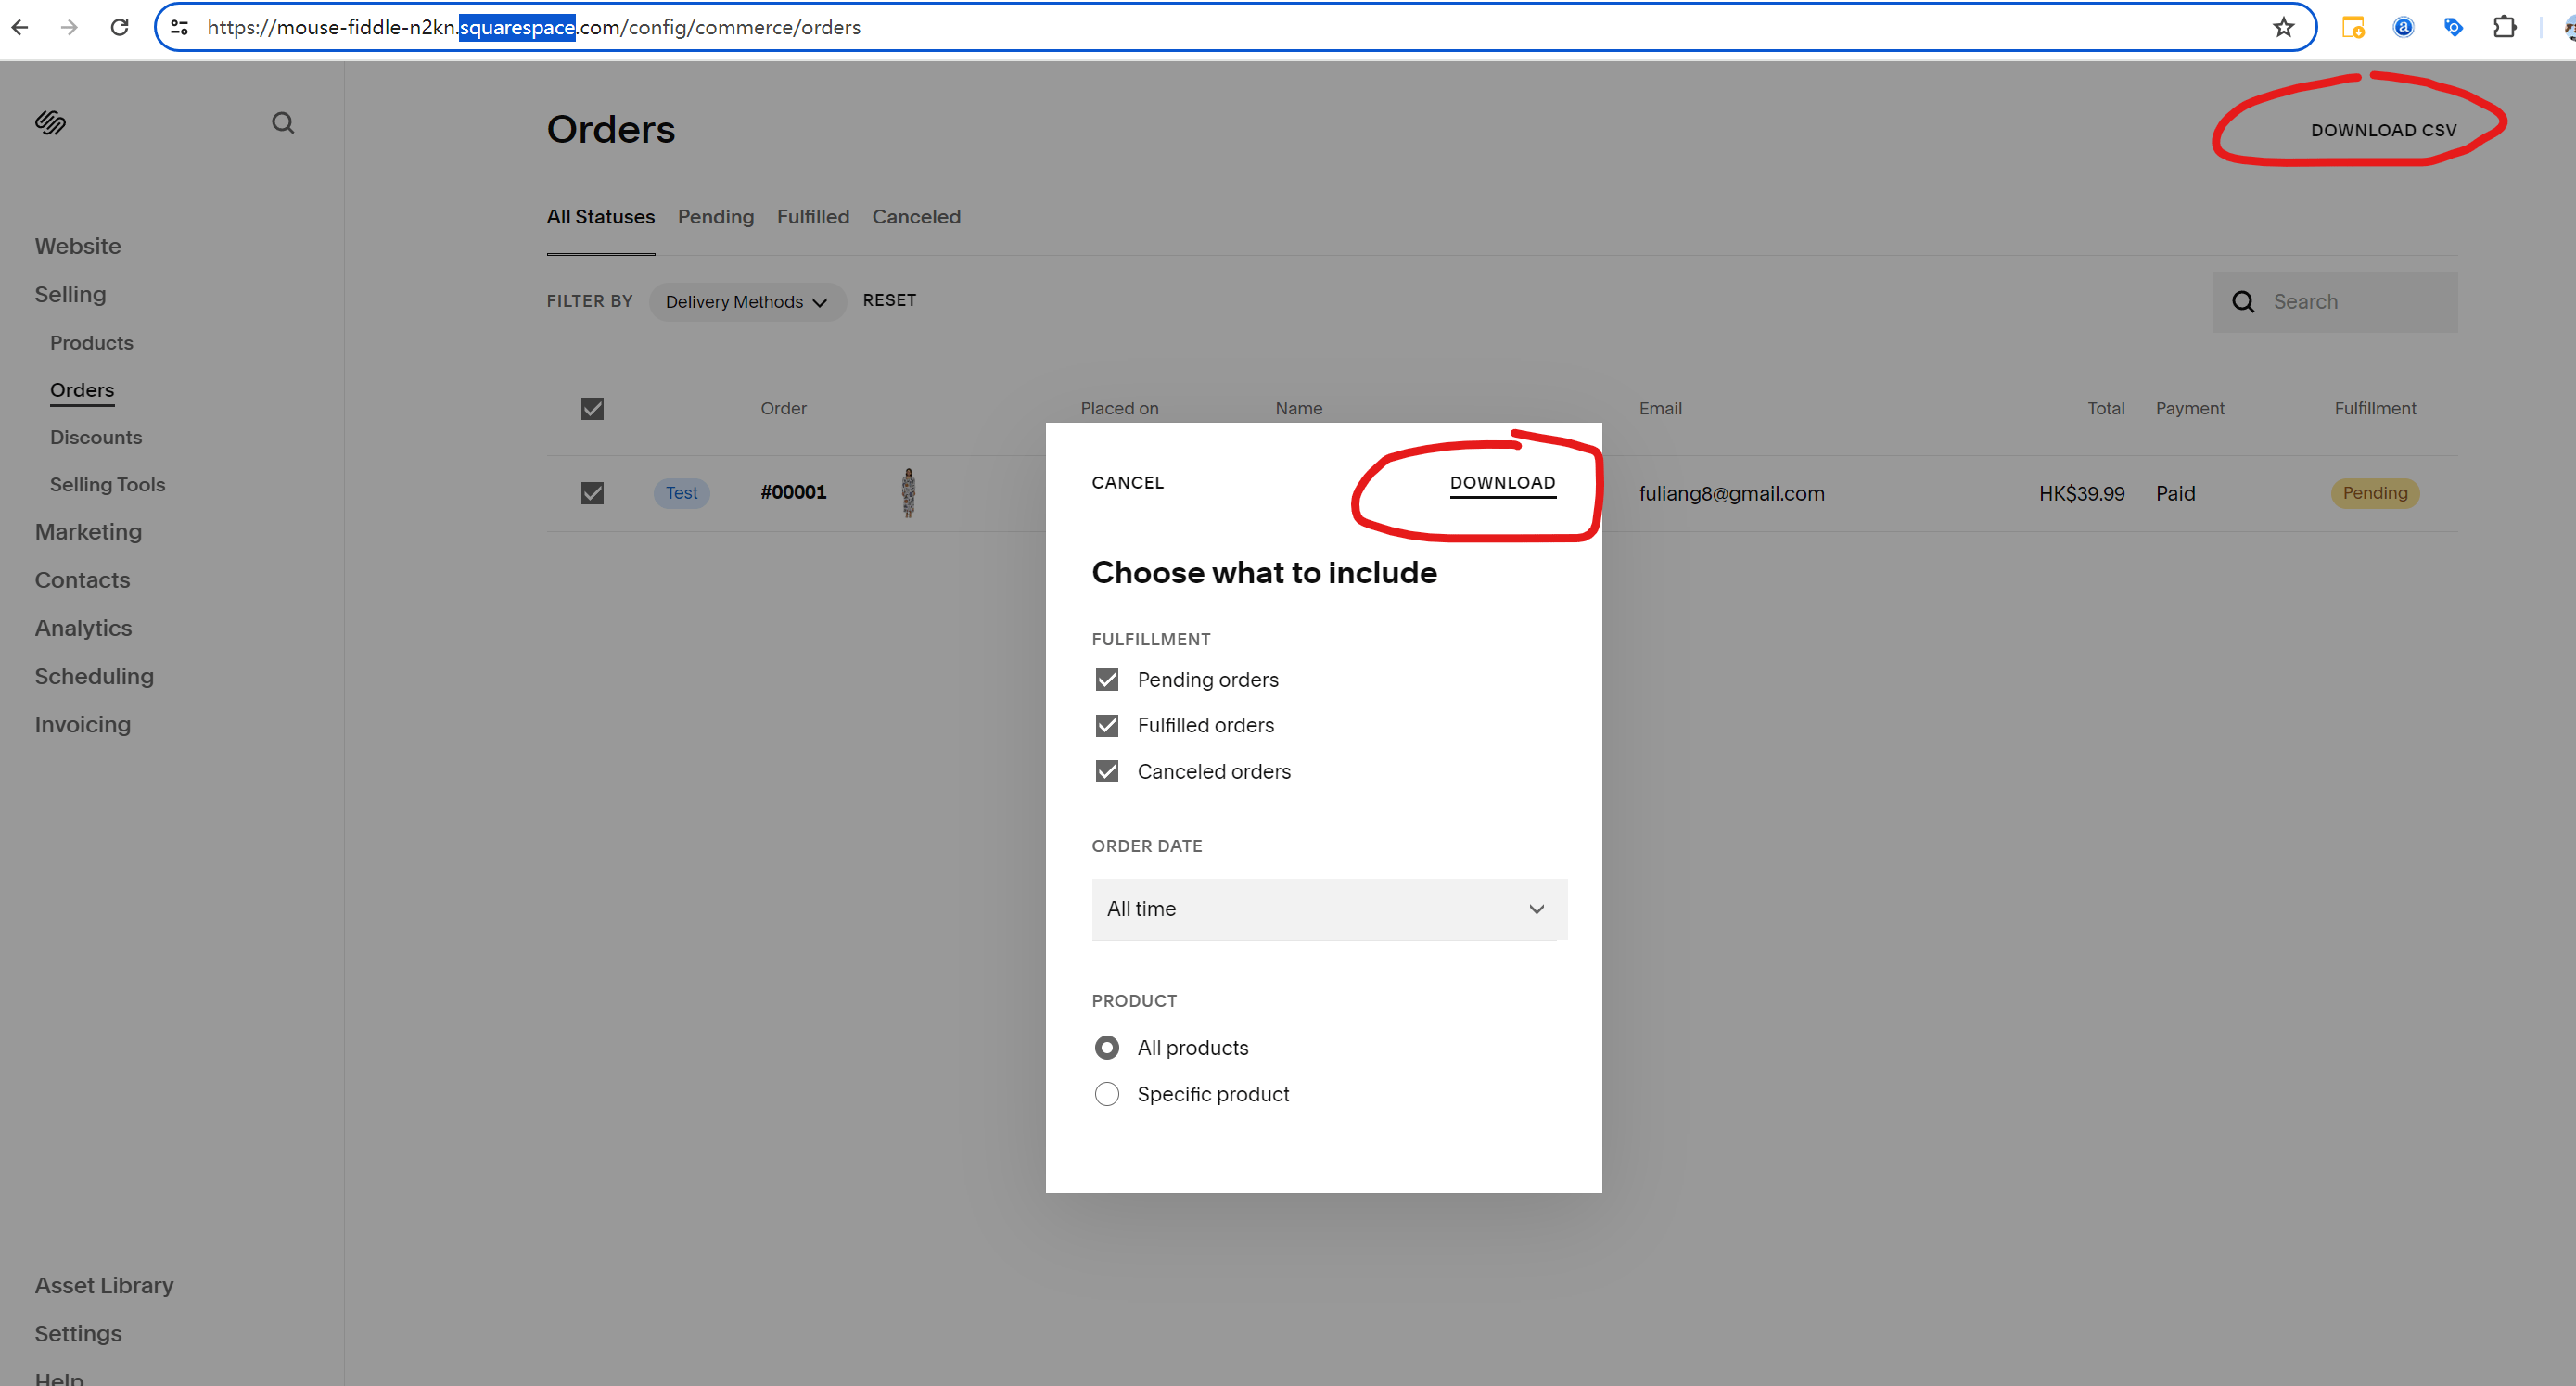Open Selling Tools in sidebar

pos(107,484)
